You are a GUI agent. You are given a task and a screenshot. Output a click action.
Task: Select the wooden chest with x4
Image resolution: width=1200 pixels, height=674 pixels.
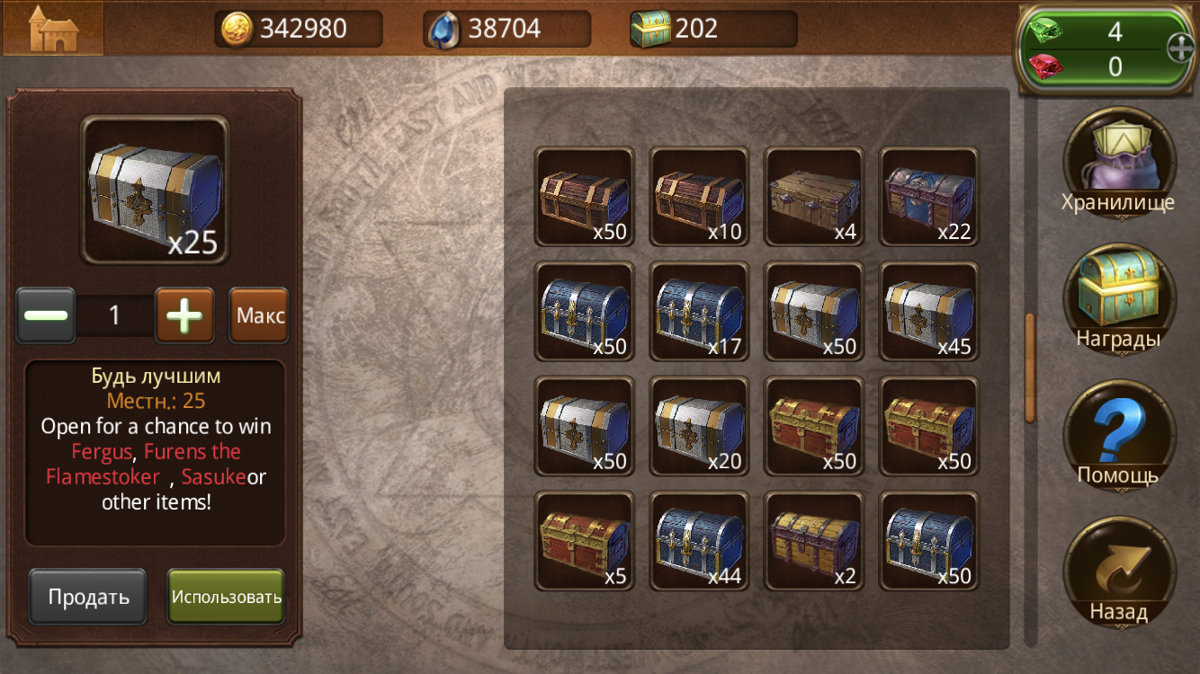(x=814, y=197)
